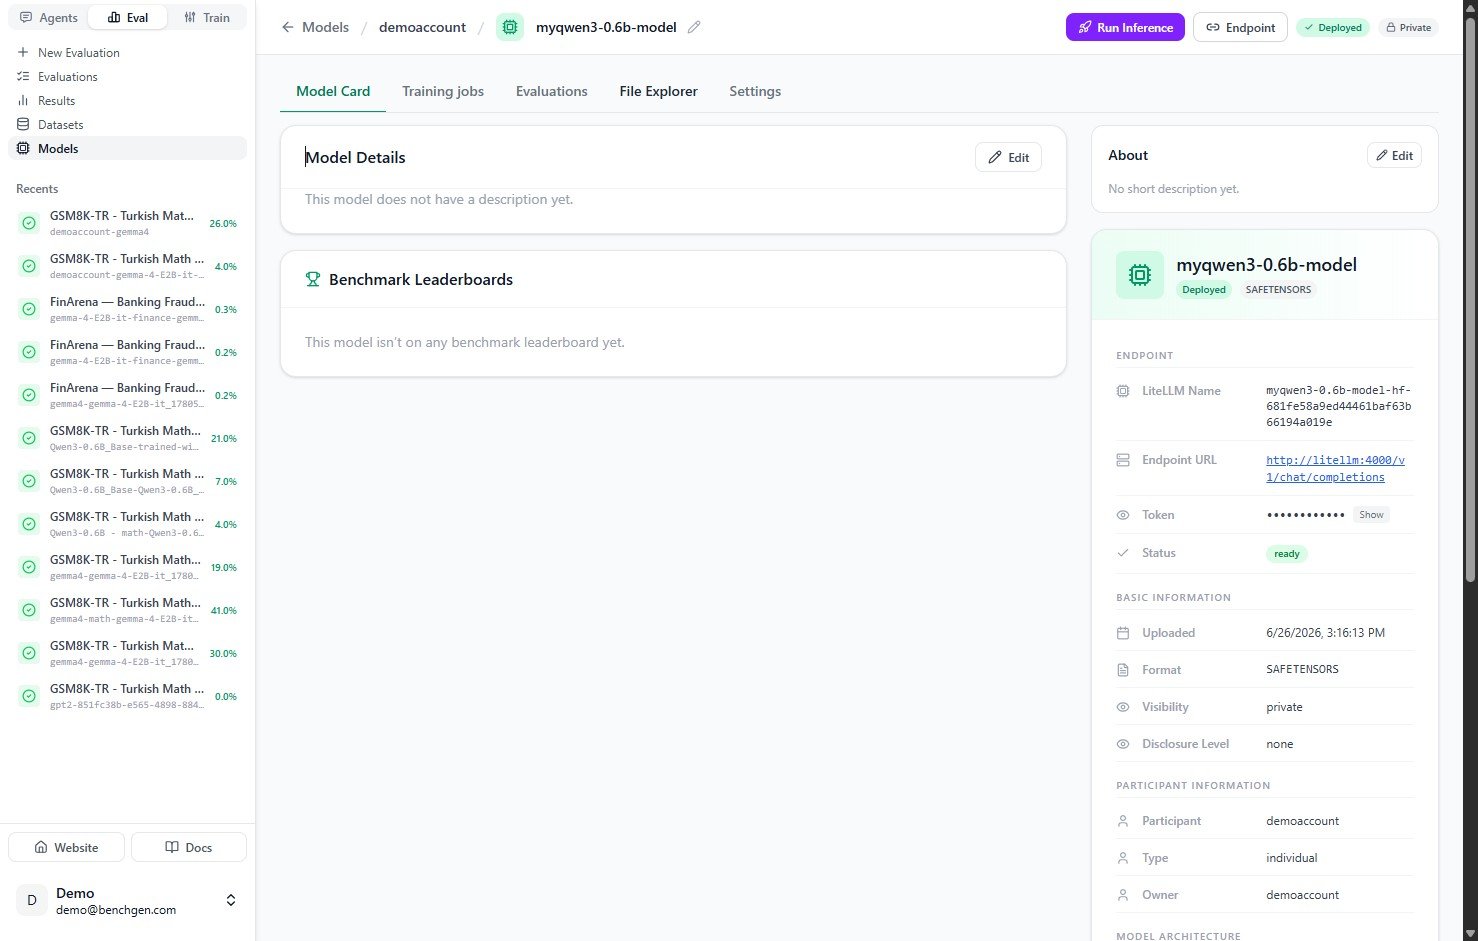Open the Evaluations sidebar item
This screenshot has height=941, width=1478.
pyautogui.click(x=127, y=76)
